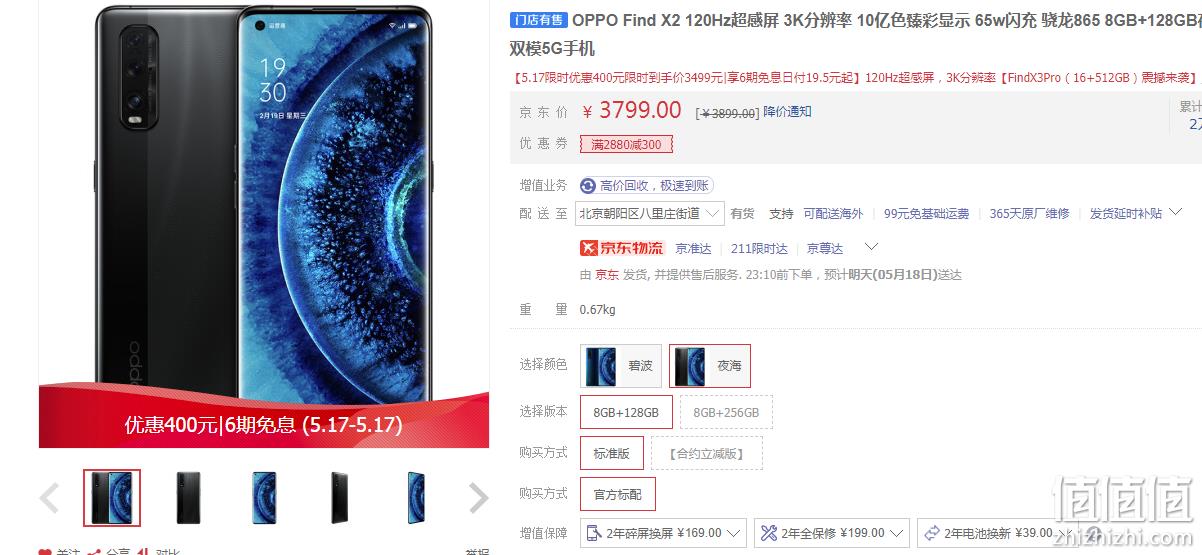The height and width of the screenshot is (555, 1202).
Task: Open the 北京朝阳区八里庄街道 delivery address dropdown
Action: tap(650, 213)
